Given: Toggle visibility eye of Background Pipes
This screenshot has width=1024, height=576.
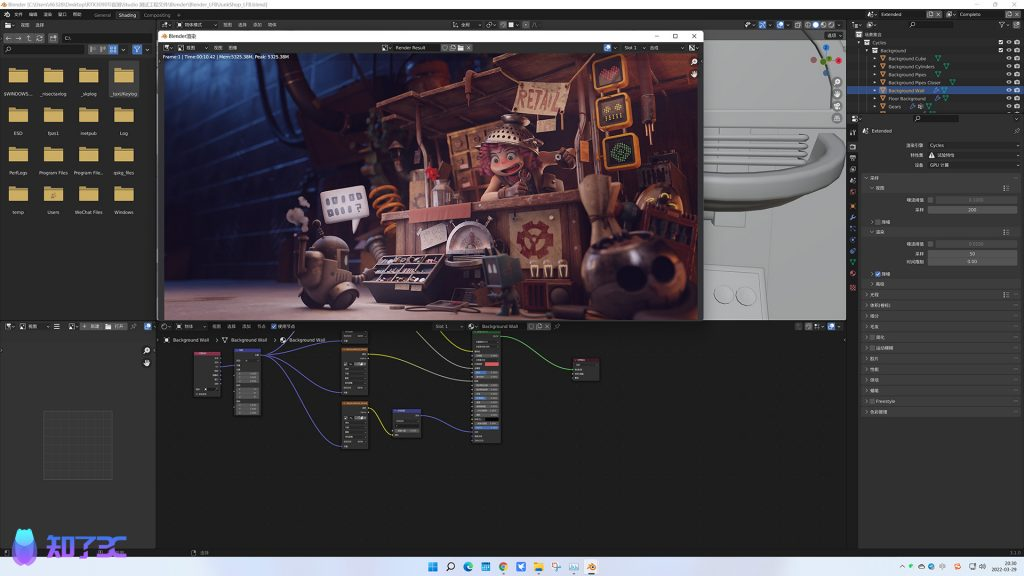Looking at the screenshot, I should (x=1008, y=74).
